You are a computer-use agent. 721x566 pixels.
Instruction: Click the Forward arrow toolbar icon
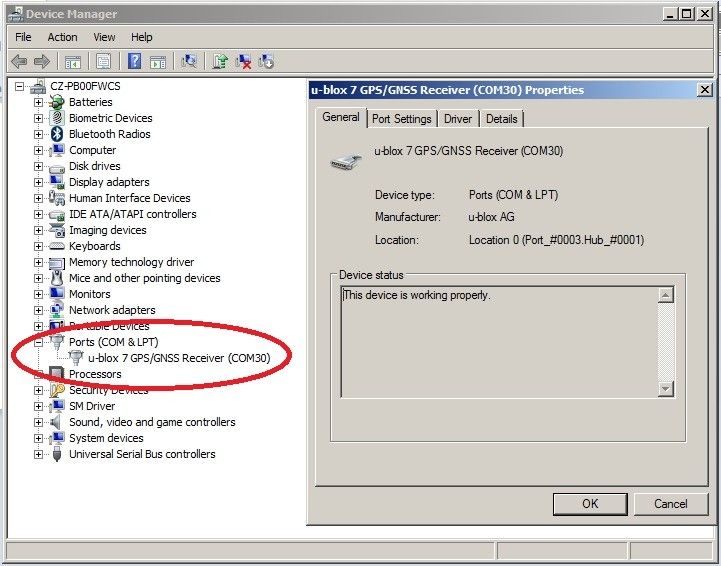pos(42,61)
